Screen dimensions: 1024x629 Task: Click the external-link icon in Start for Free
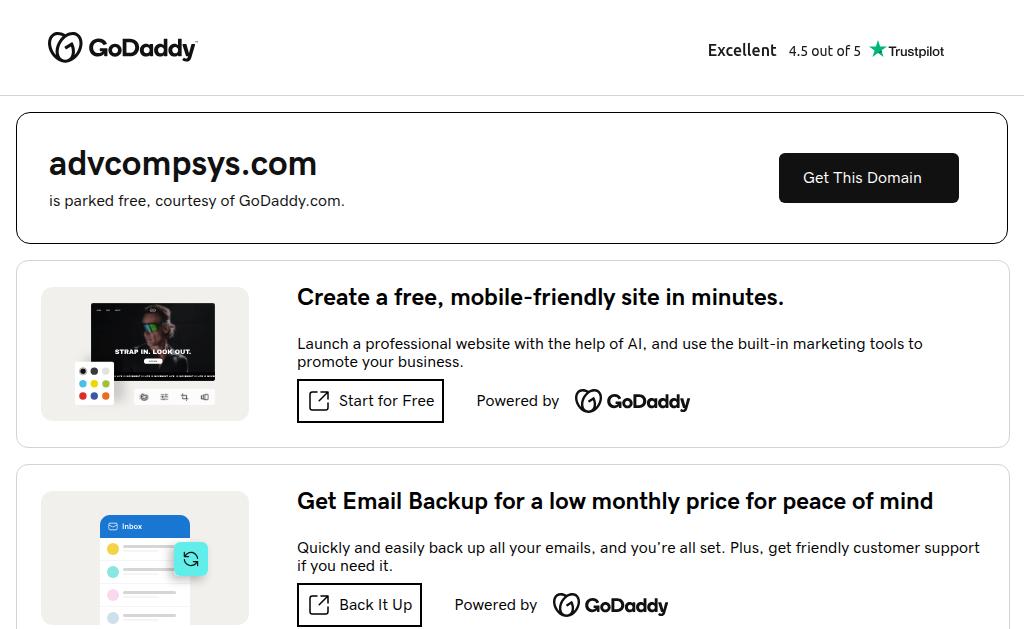319,401
